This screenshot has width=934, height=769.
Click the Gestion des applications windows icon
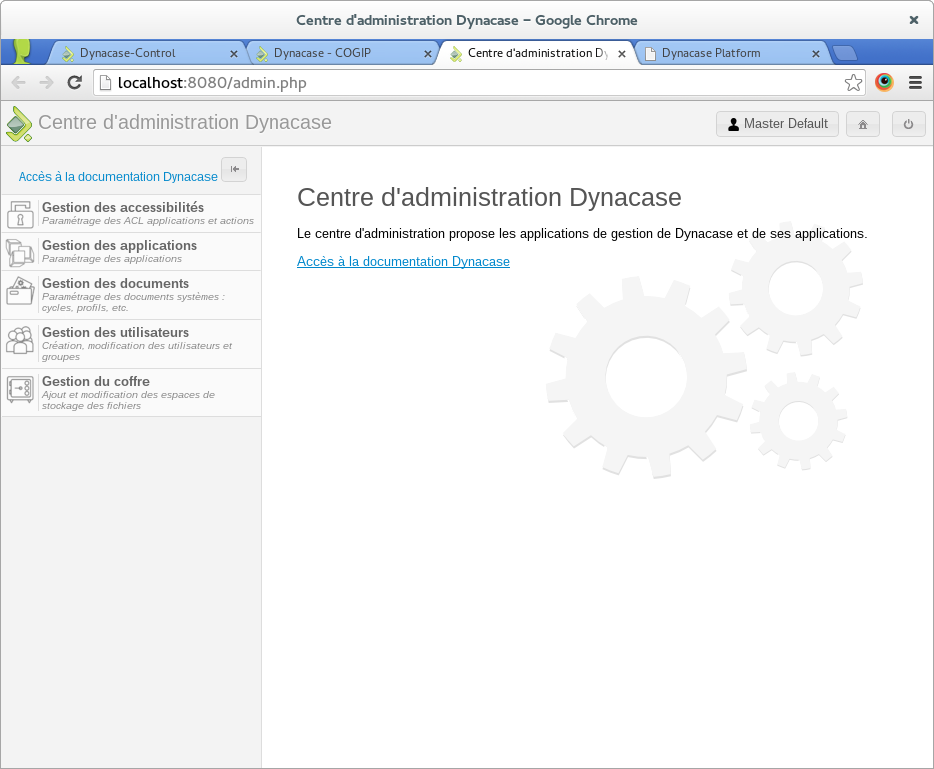click(x=20, y=252)
